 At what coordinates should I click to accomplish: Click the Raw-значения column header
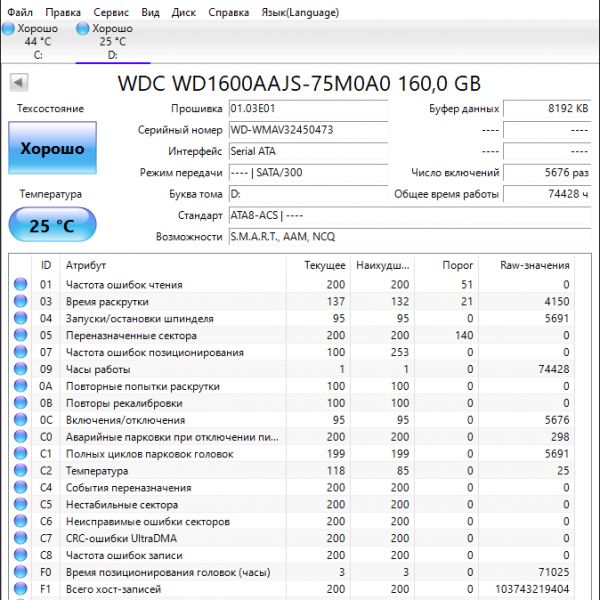click(526, 265)
